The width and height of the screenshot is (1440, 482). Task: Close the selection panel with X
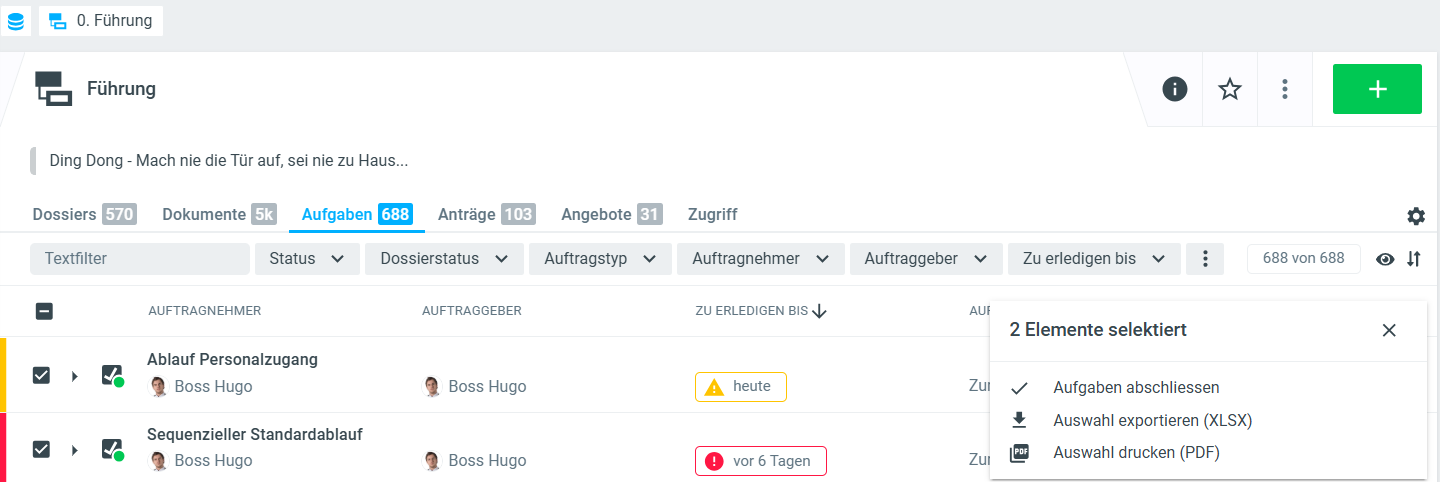(x=1388, y=330)
